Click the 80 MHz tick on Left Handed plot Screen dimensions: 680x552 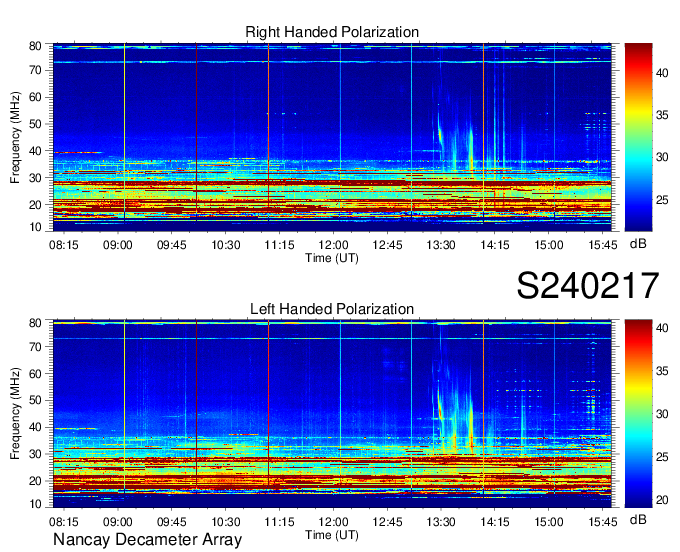coord(35,323)
